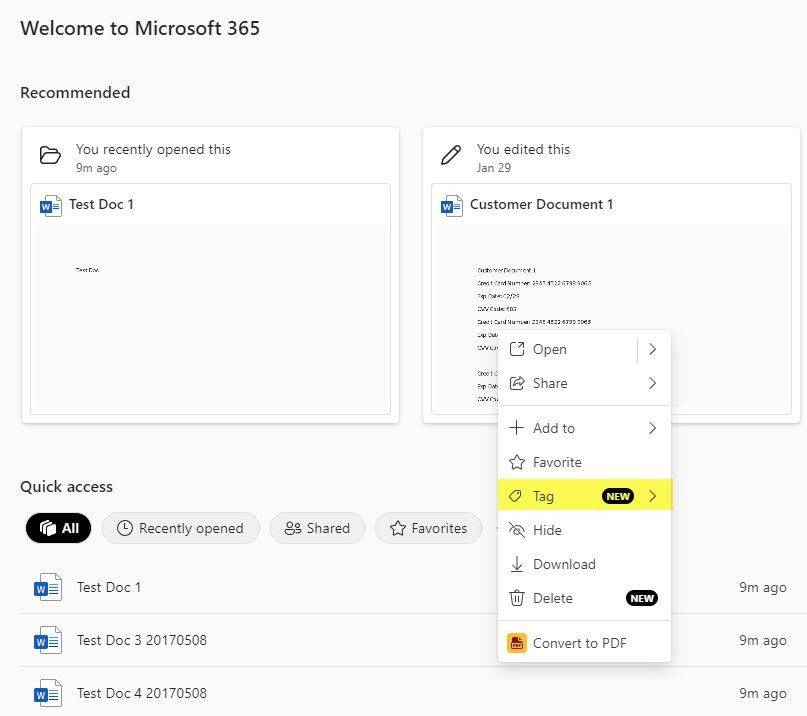807x716 pixels.
Task: Click the Share arrow icon in menu
Action: [517, 383]
